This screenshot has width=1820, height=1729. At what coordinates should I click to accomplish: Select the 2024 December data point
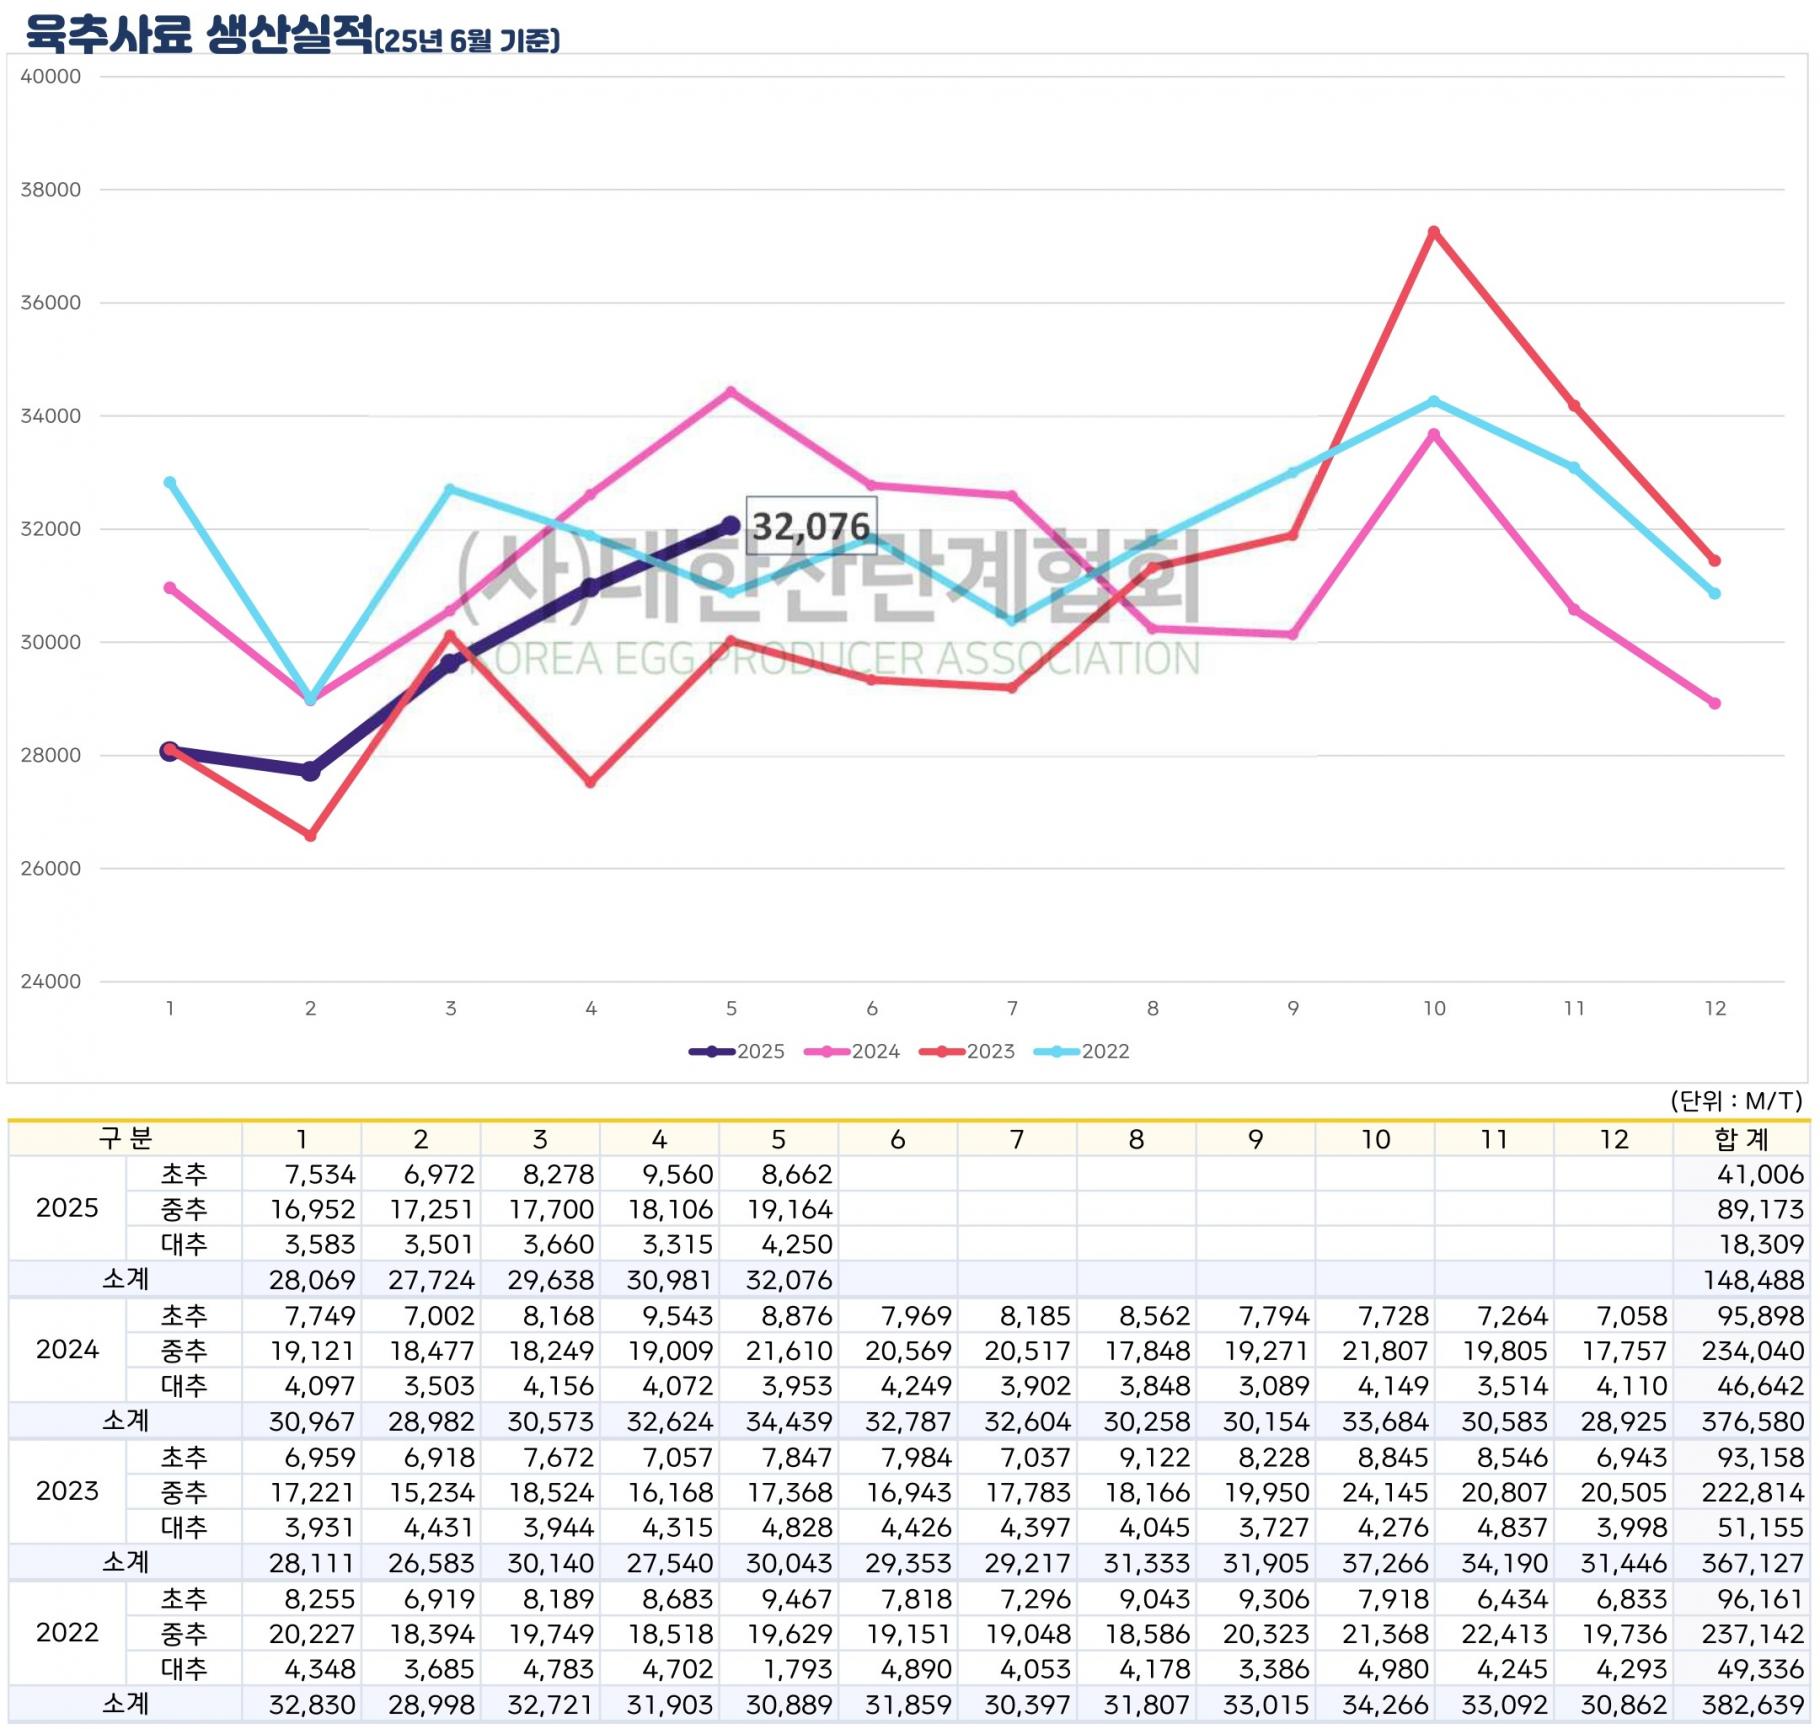[x=1715, y=704]
